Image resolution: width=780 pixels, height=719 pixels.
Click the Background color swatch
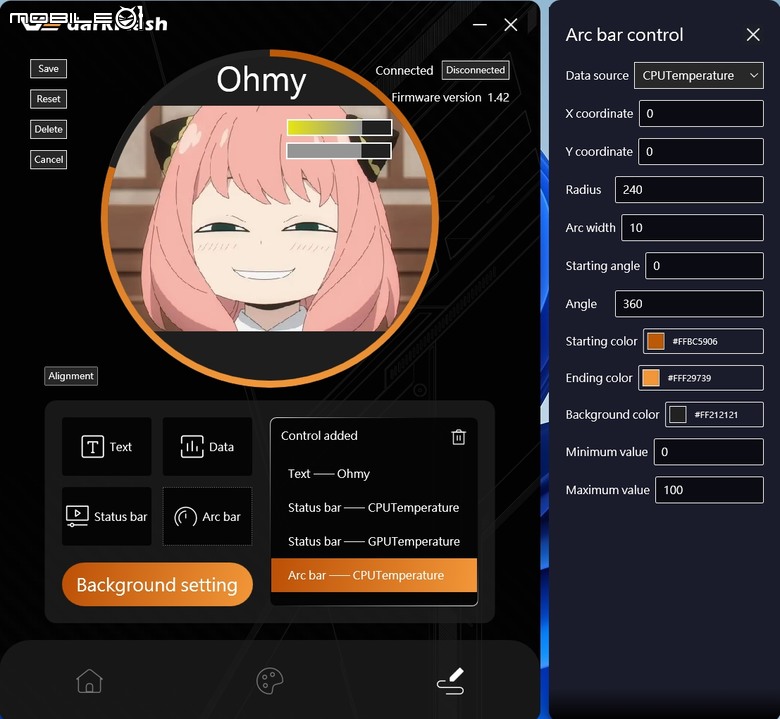click(x=678, y=414)
